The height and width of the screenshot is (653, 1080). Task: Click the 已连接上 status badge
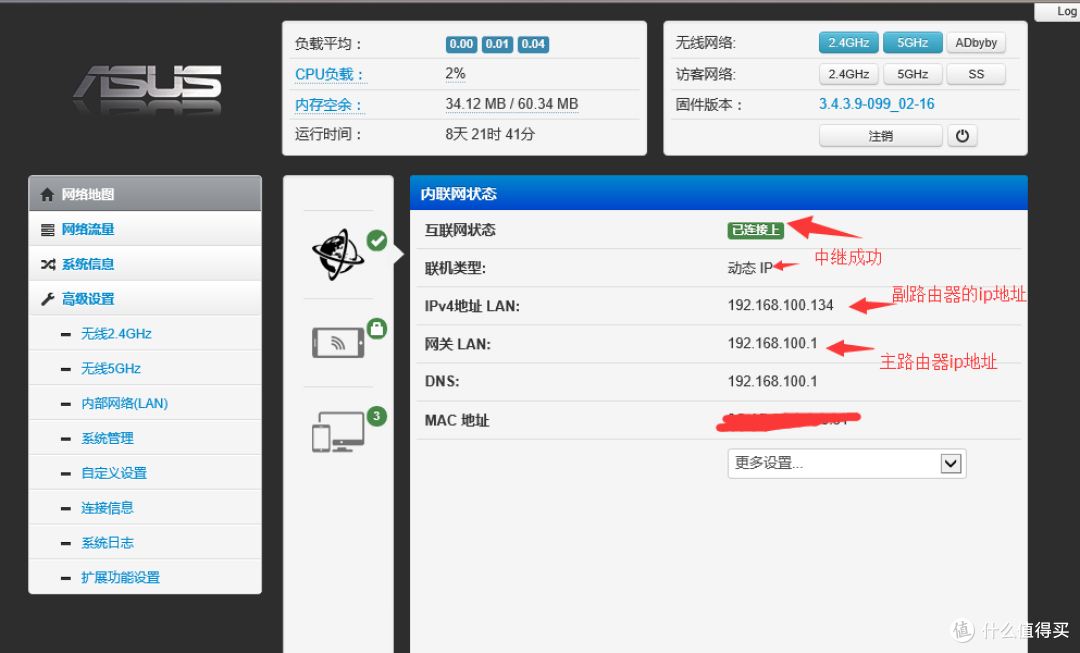[x=756, y=230]
